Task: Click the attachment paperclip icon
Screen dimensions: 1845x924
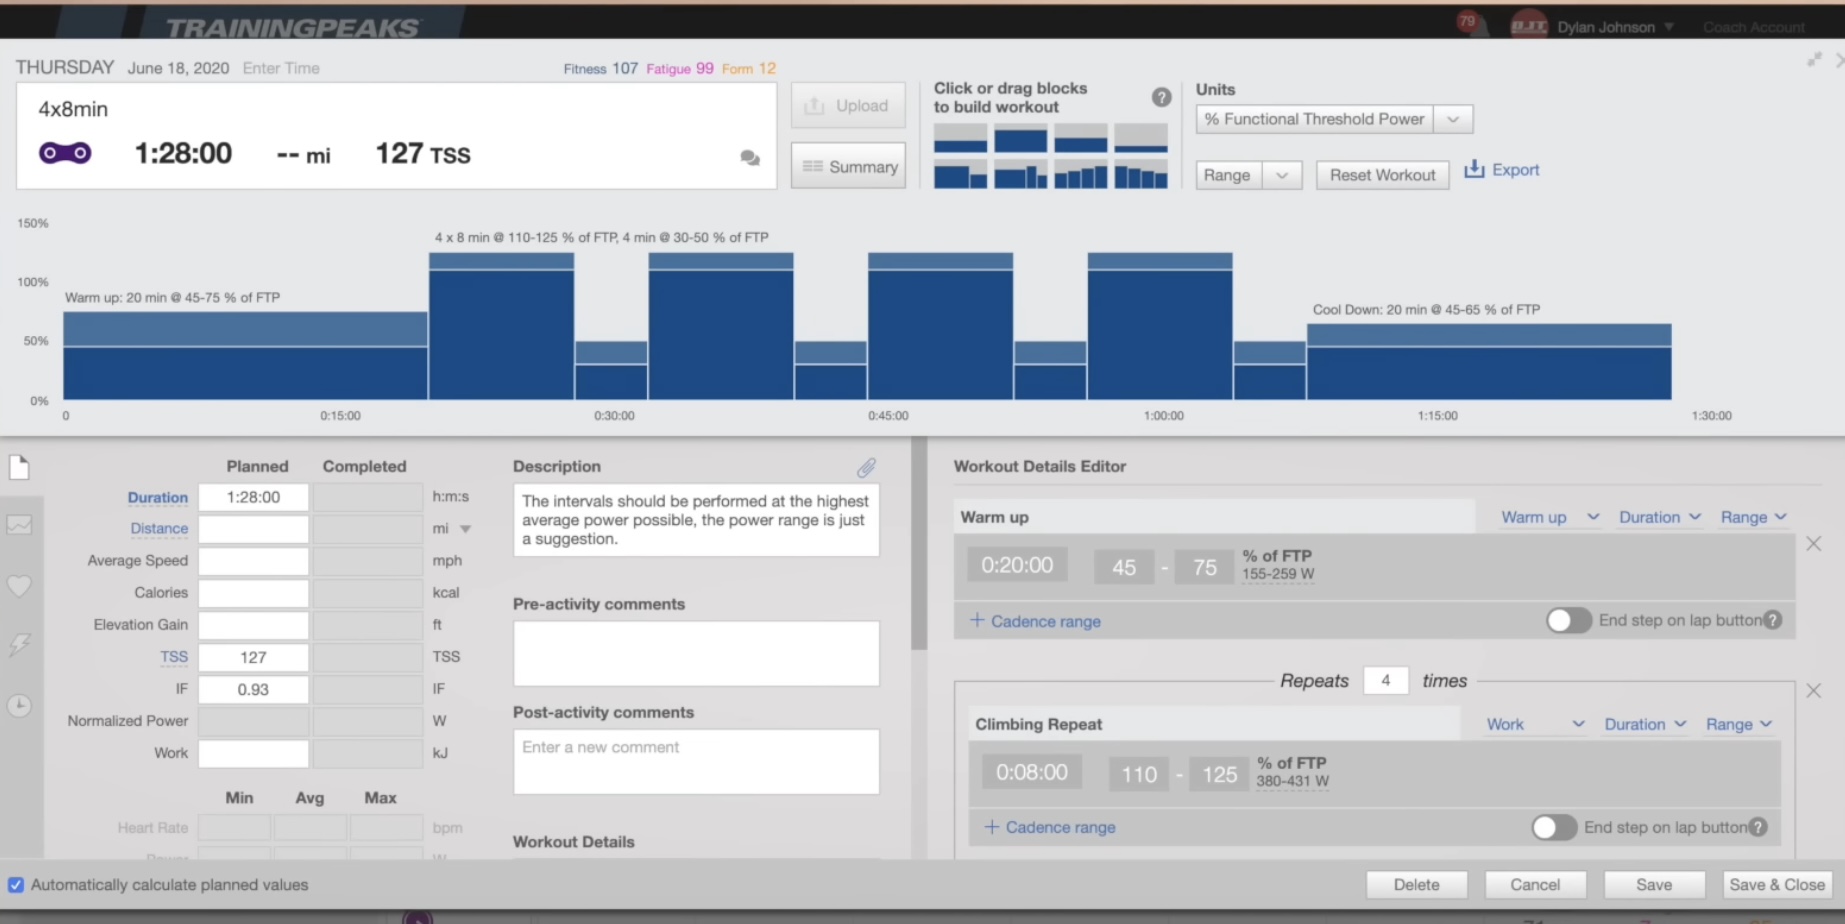Action: click(866, 467)
